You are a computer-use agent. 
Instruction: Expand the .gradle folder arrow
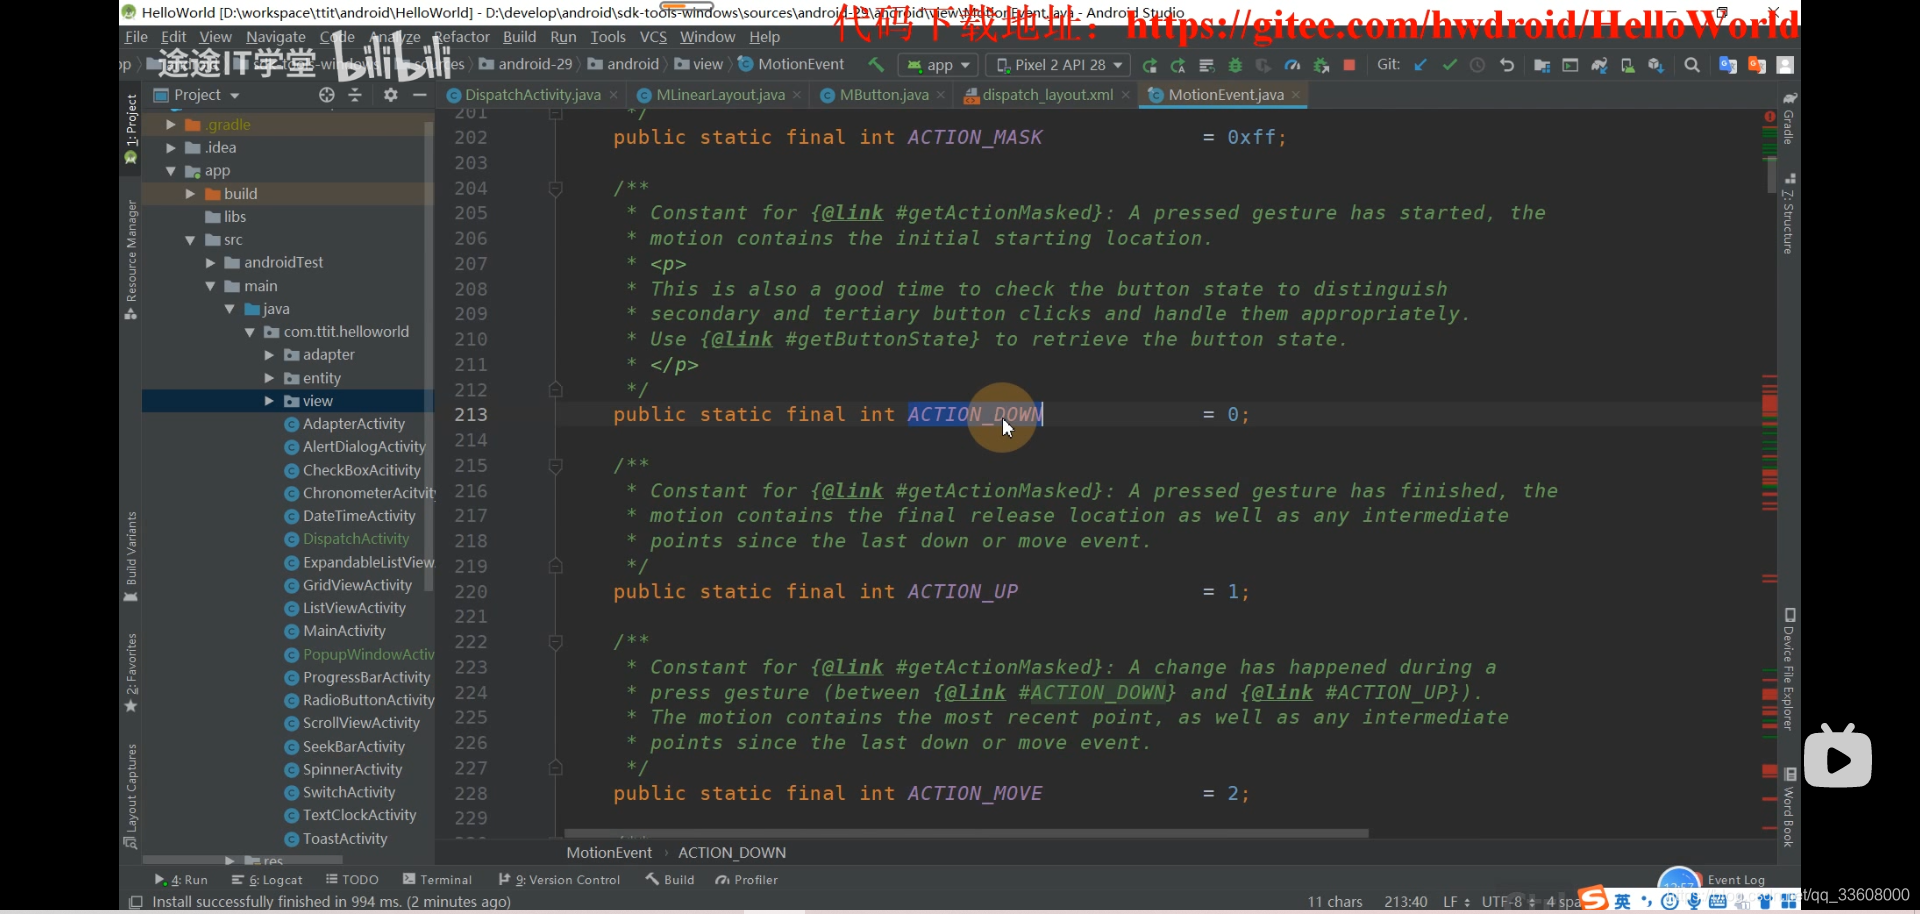coord(170,125)
